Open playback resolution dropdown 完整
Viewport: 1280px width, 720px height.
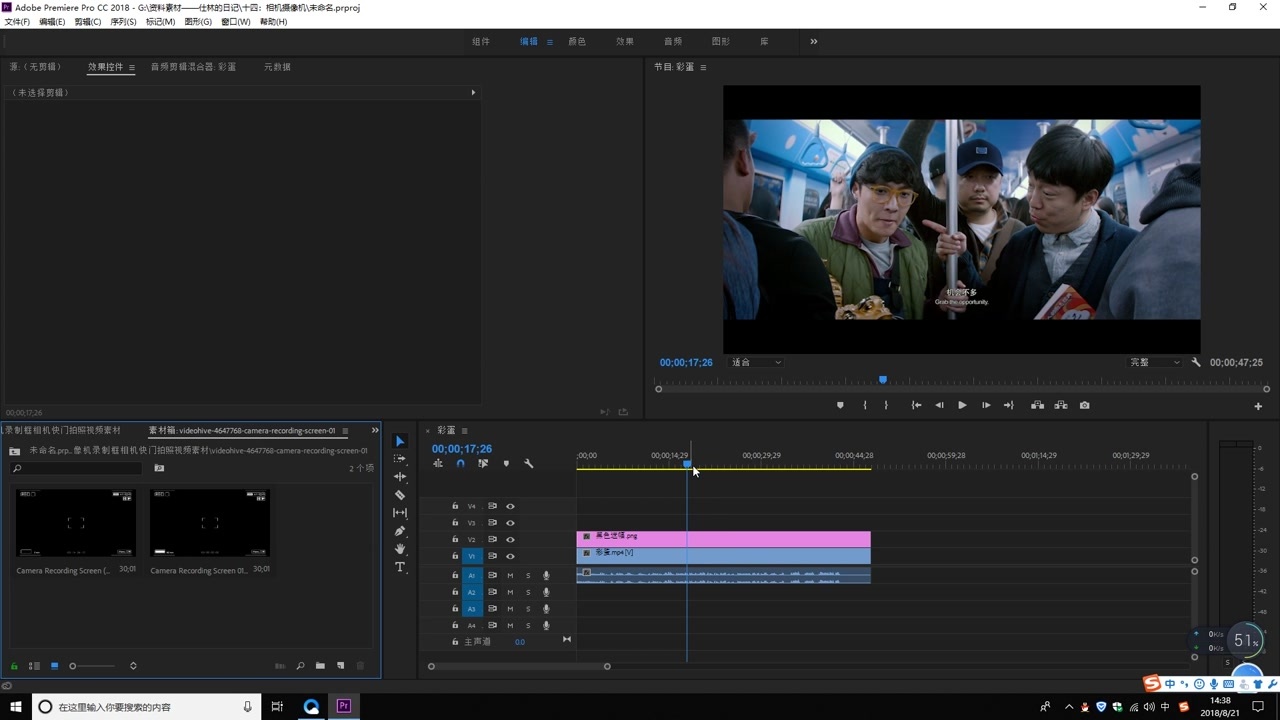1155,362
